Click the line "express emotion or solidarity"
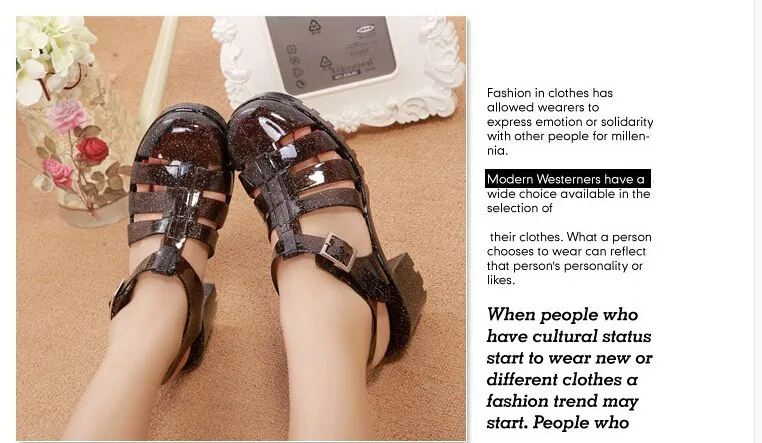The width and height of the screenshot is (762, 443). [x=570, y=121]
